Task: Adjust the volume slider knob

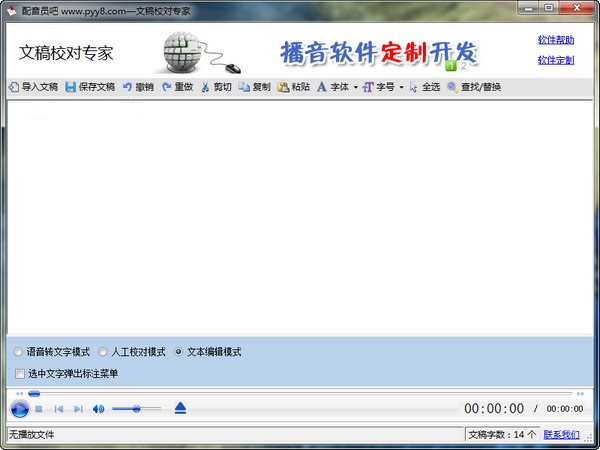Action: (x=137, y=409)
